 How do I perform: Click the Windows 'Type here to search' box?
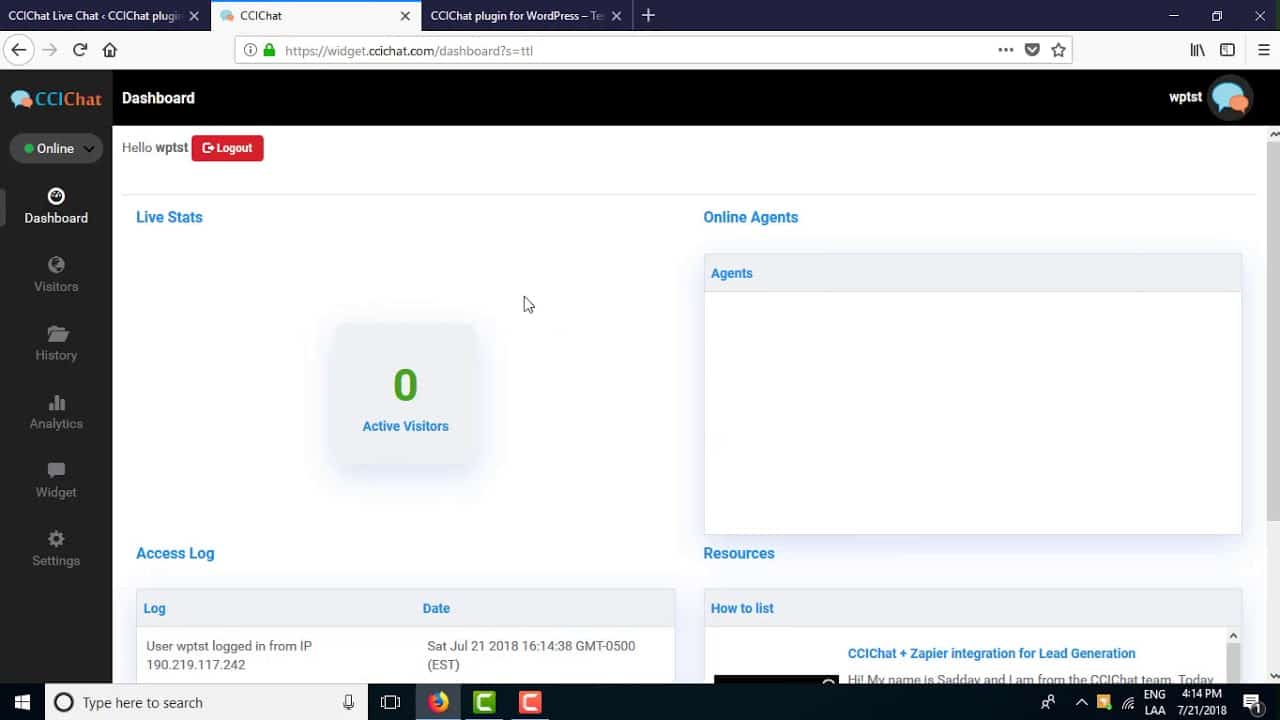[x=206, y=702]
